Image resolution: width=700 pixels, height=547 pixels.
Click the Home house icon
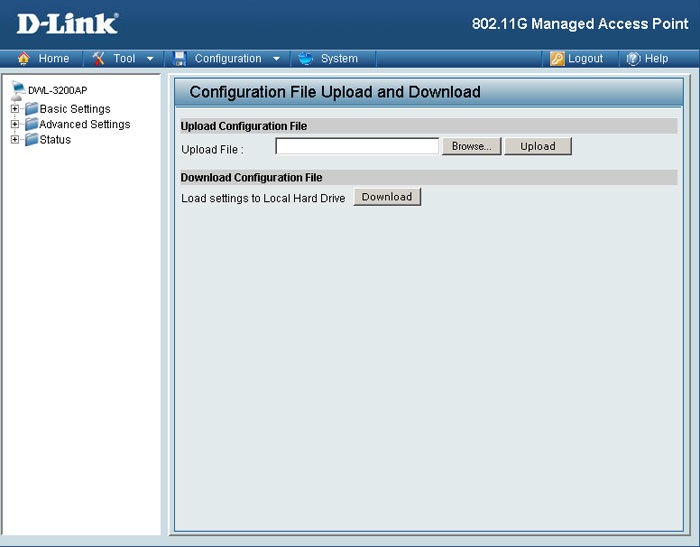click(24, 58)
